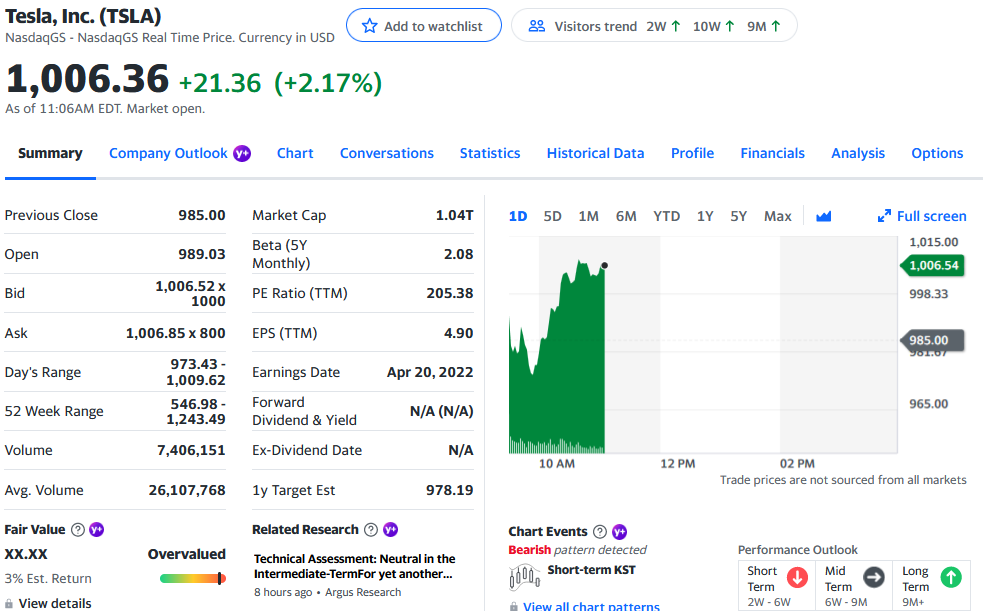The width and height of the screenshot is (983, 611).
Task: Click the Add to watchlist button
Action: click(x=424, y=26)
